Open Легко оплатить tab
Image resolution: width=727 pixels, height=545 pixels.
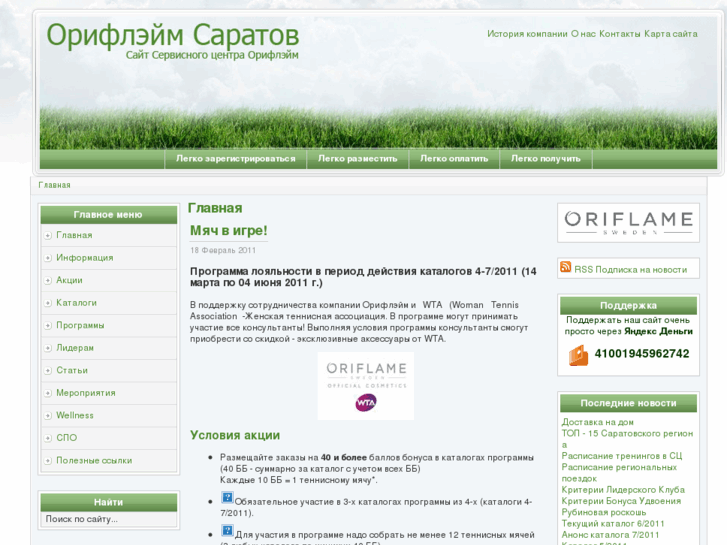point(454,159)
